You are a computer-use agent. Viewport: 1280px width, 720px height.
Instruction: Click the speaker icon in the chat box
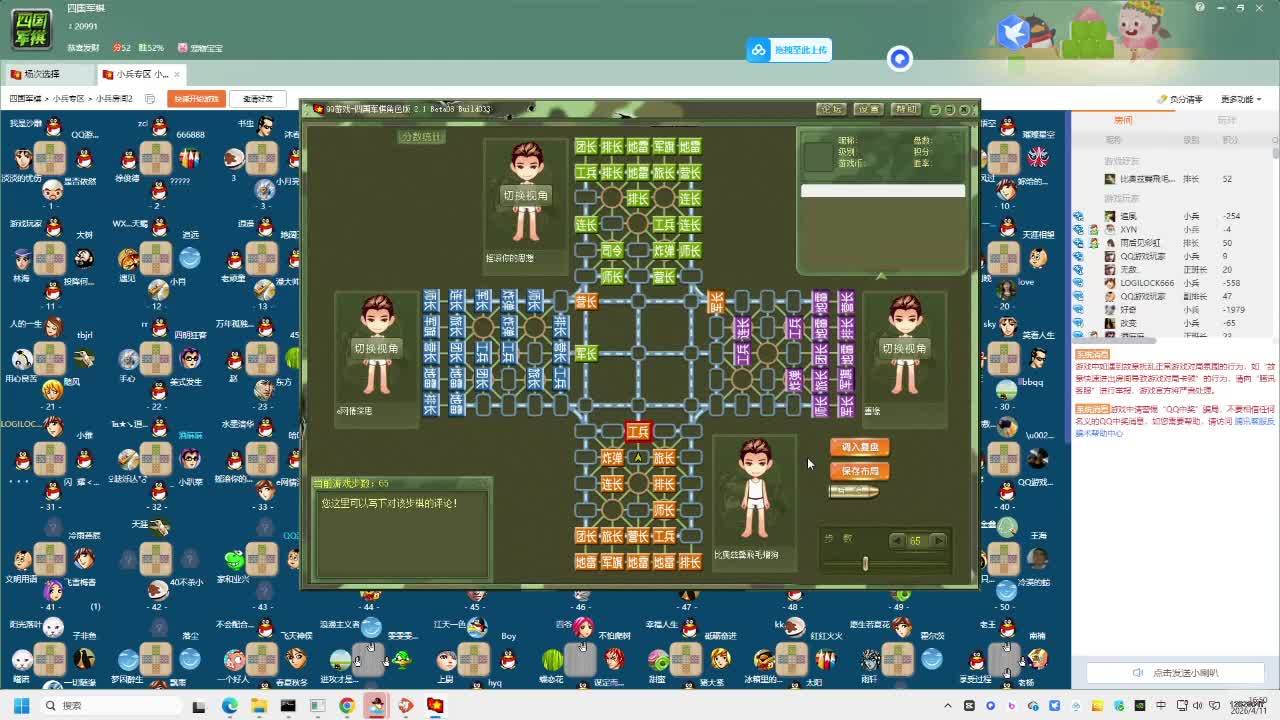1137,673
